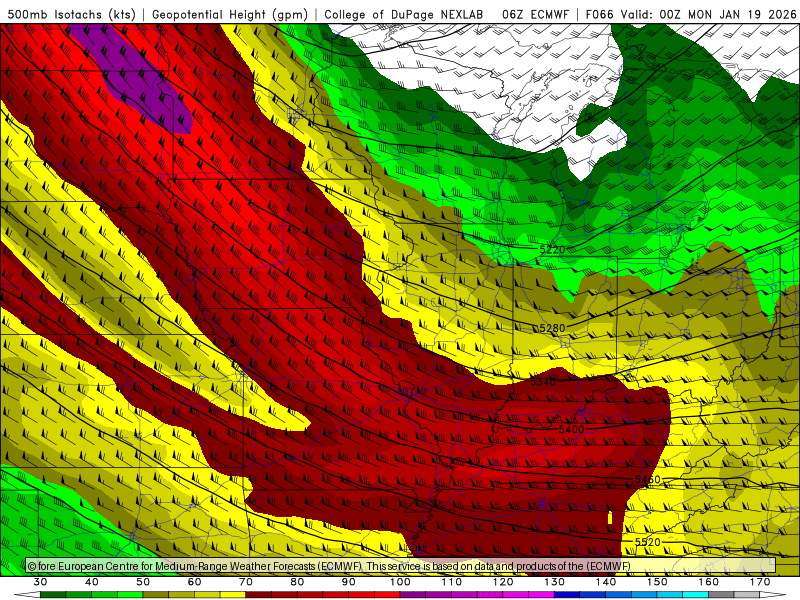
Task: Click the 5280 height contour label
Action: (x=553, y=328)
